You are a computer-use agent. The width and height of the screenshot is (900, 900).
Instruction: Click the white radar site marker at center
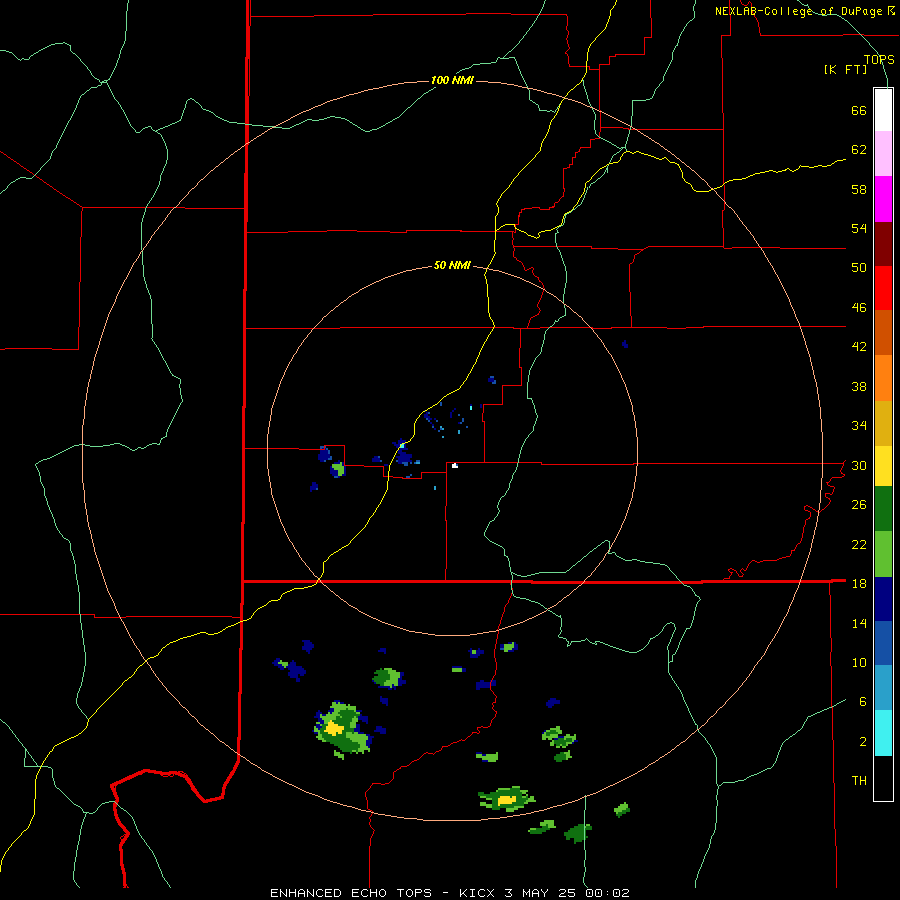pos(455,465)
